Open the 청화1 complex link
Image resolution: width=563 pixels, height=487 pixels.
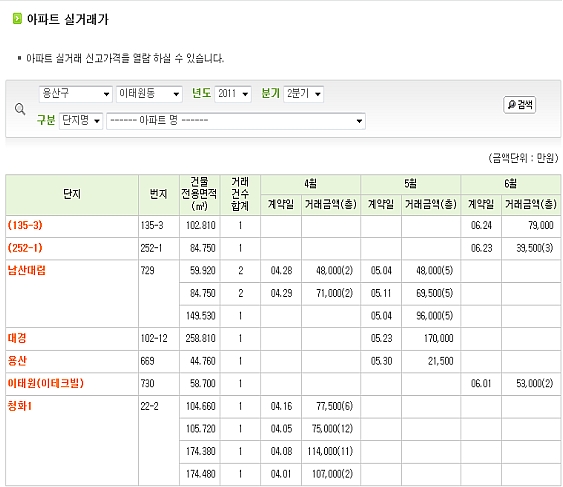click(x=20, y=406)
